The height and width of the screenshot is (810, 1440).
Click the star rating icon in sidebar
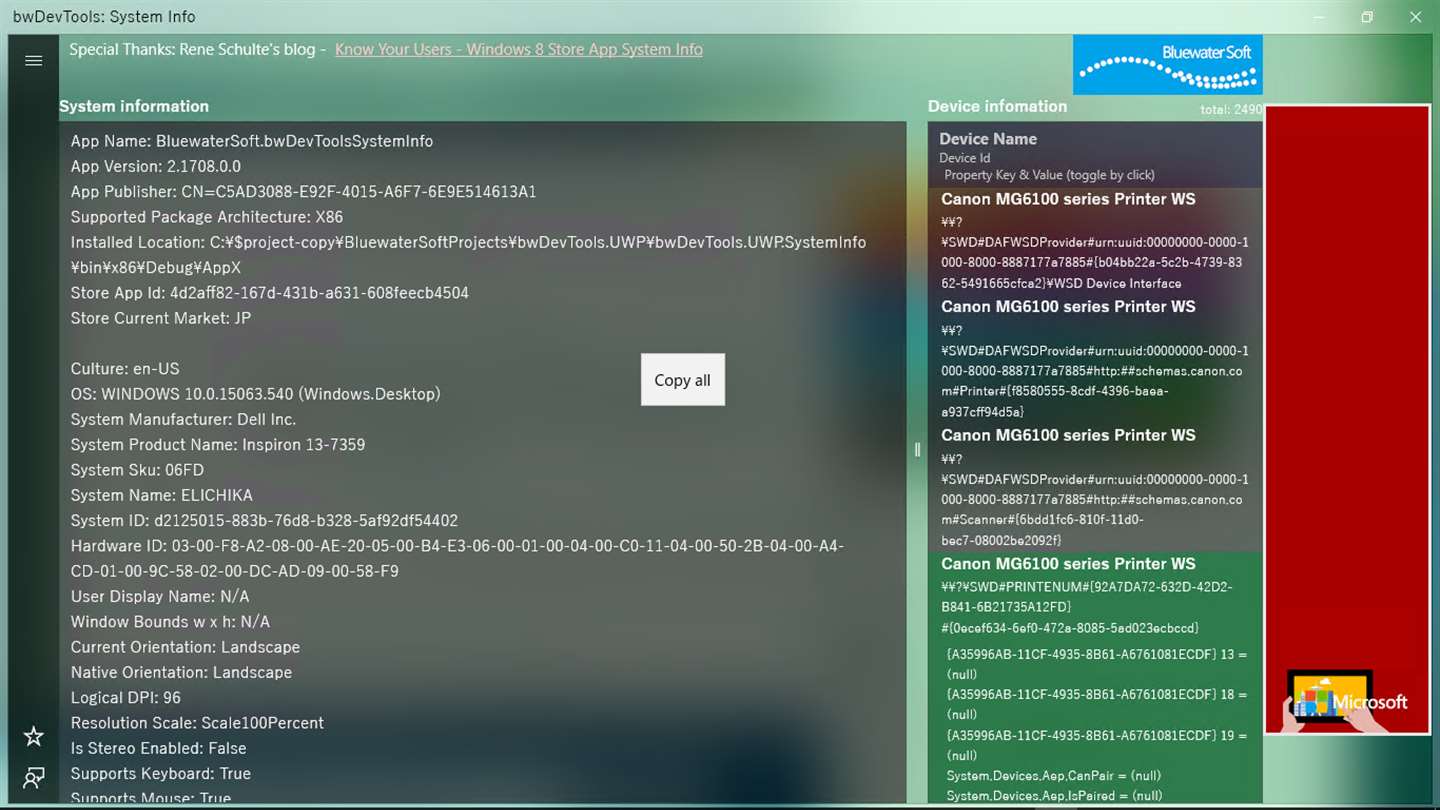(33, 737)
